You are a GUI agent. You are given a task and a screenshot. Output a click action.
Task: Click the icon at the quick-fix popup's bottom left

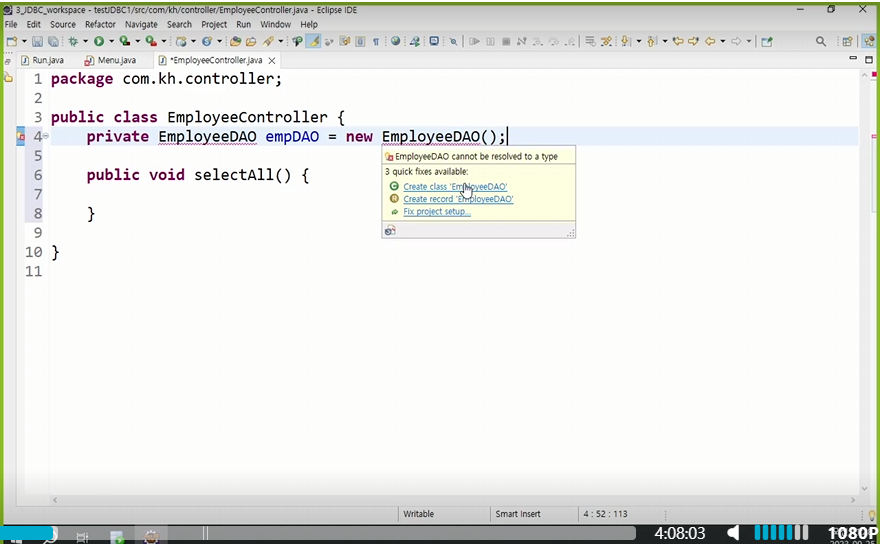pyautogui.click(x=390, y=230)
